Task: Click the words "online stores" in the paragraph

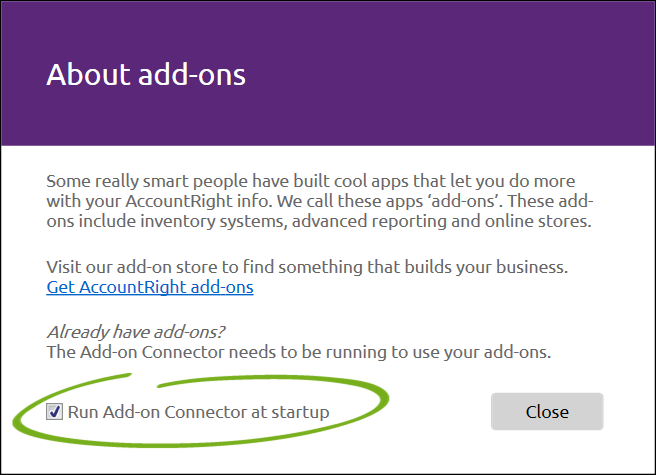Action: (x=538, y=221)
